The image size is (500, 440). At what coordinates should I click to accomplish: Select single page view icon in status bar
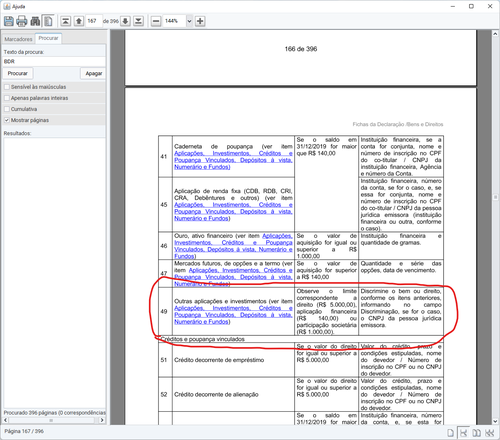(450, 433)
